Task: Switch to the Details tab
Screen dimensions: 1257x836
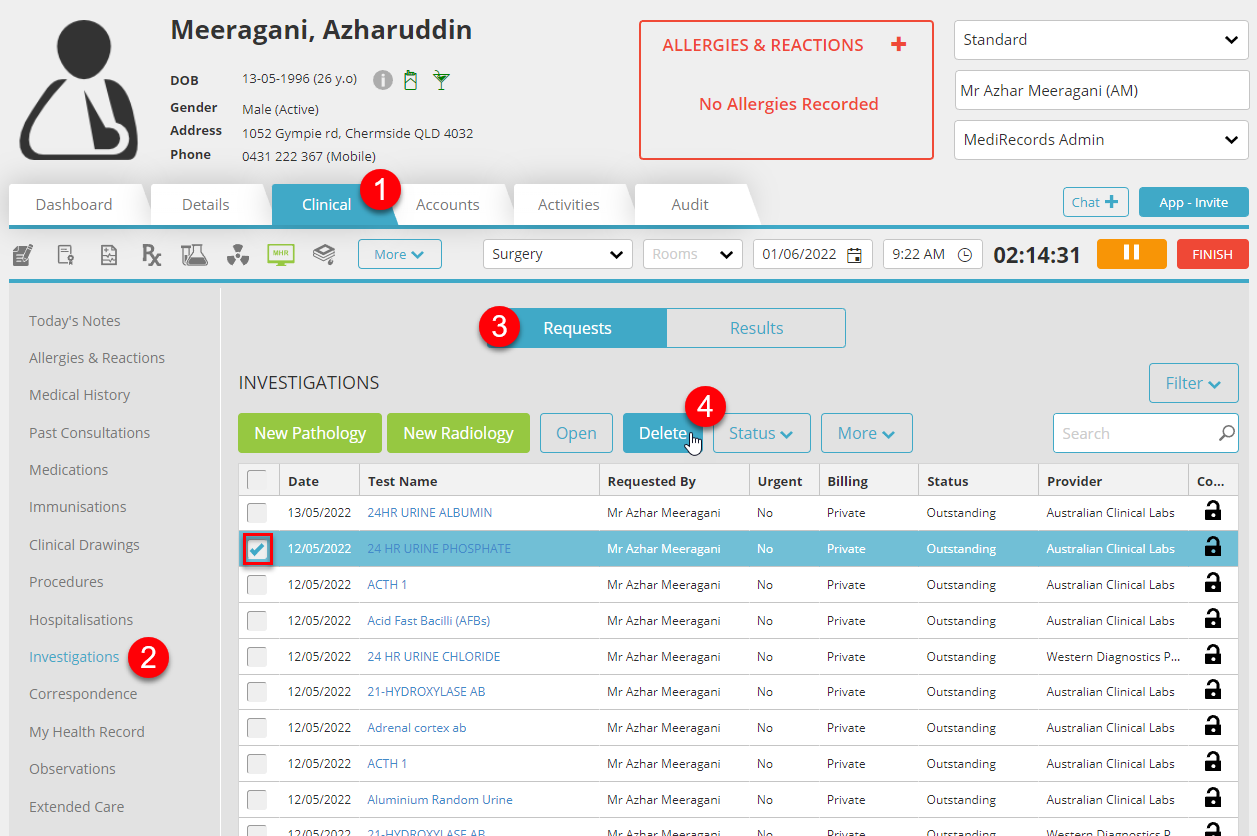Action: [206, 204]
